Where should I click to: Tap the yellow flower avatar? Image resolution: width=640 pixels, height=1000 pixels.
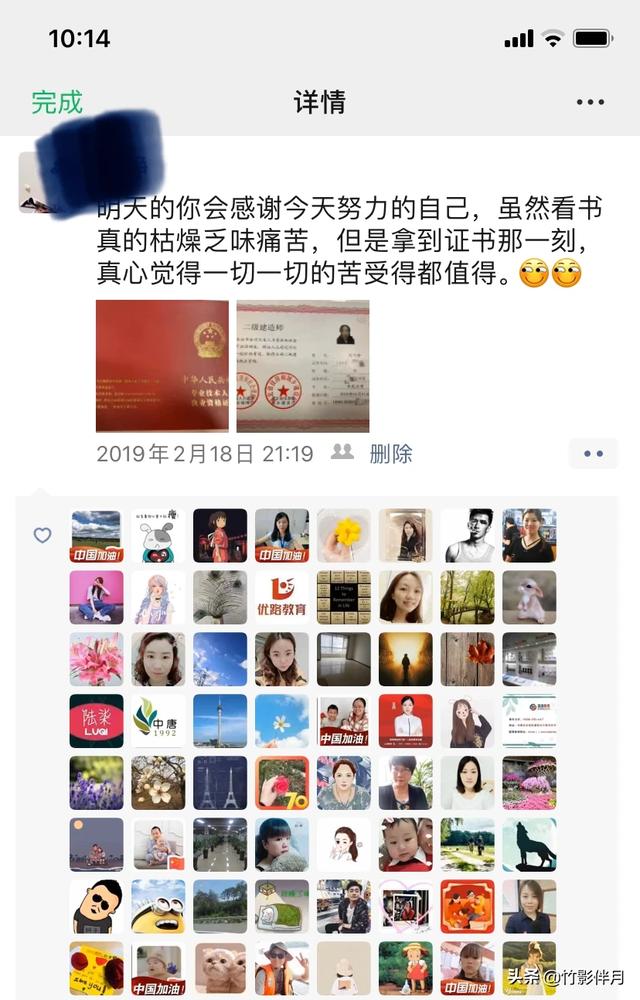coord(344,535)
